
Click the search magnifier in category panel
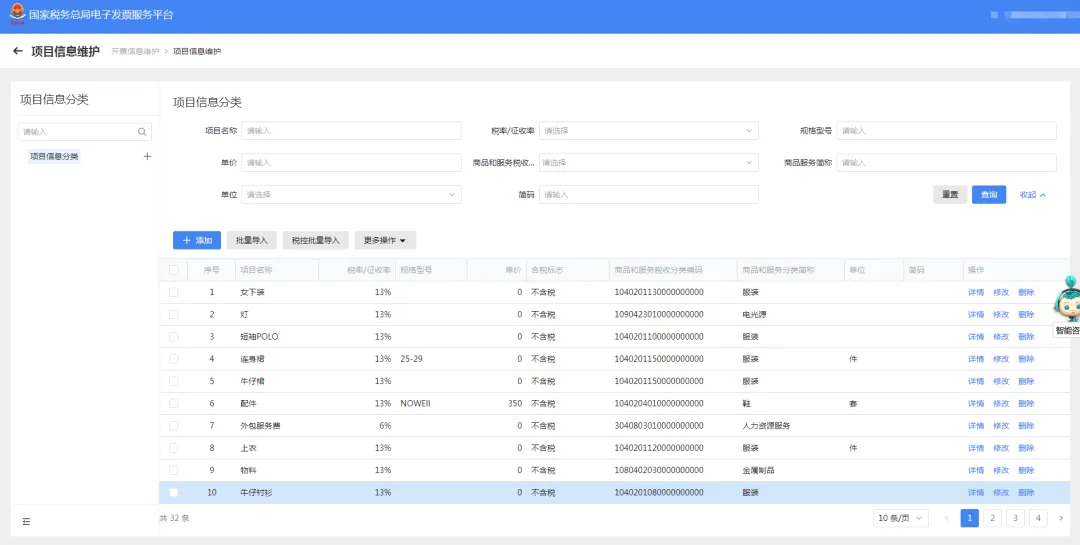[142, 132]
